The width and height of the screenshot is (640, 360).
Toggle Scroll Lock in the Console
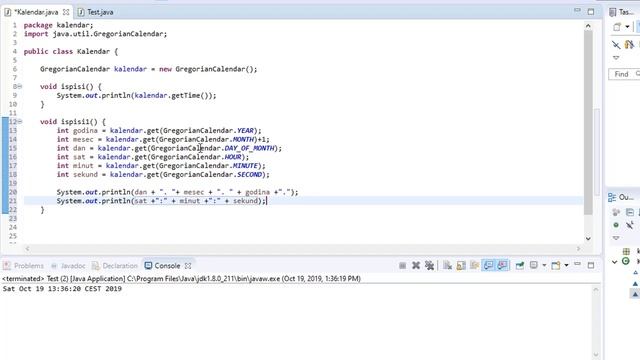coord(461,266)
